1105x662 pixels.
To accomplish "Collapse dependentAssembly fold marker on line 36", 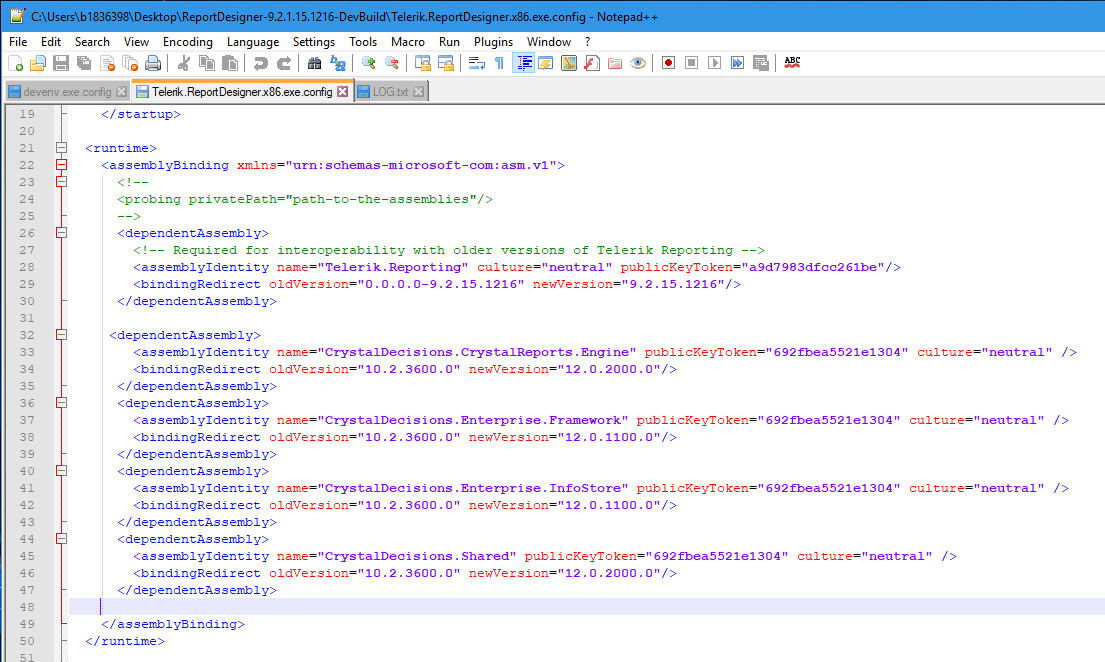I will 61,403.
